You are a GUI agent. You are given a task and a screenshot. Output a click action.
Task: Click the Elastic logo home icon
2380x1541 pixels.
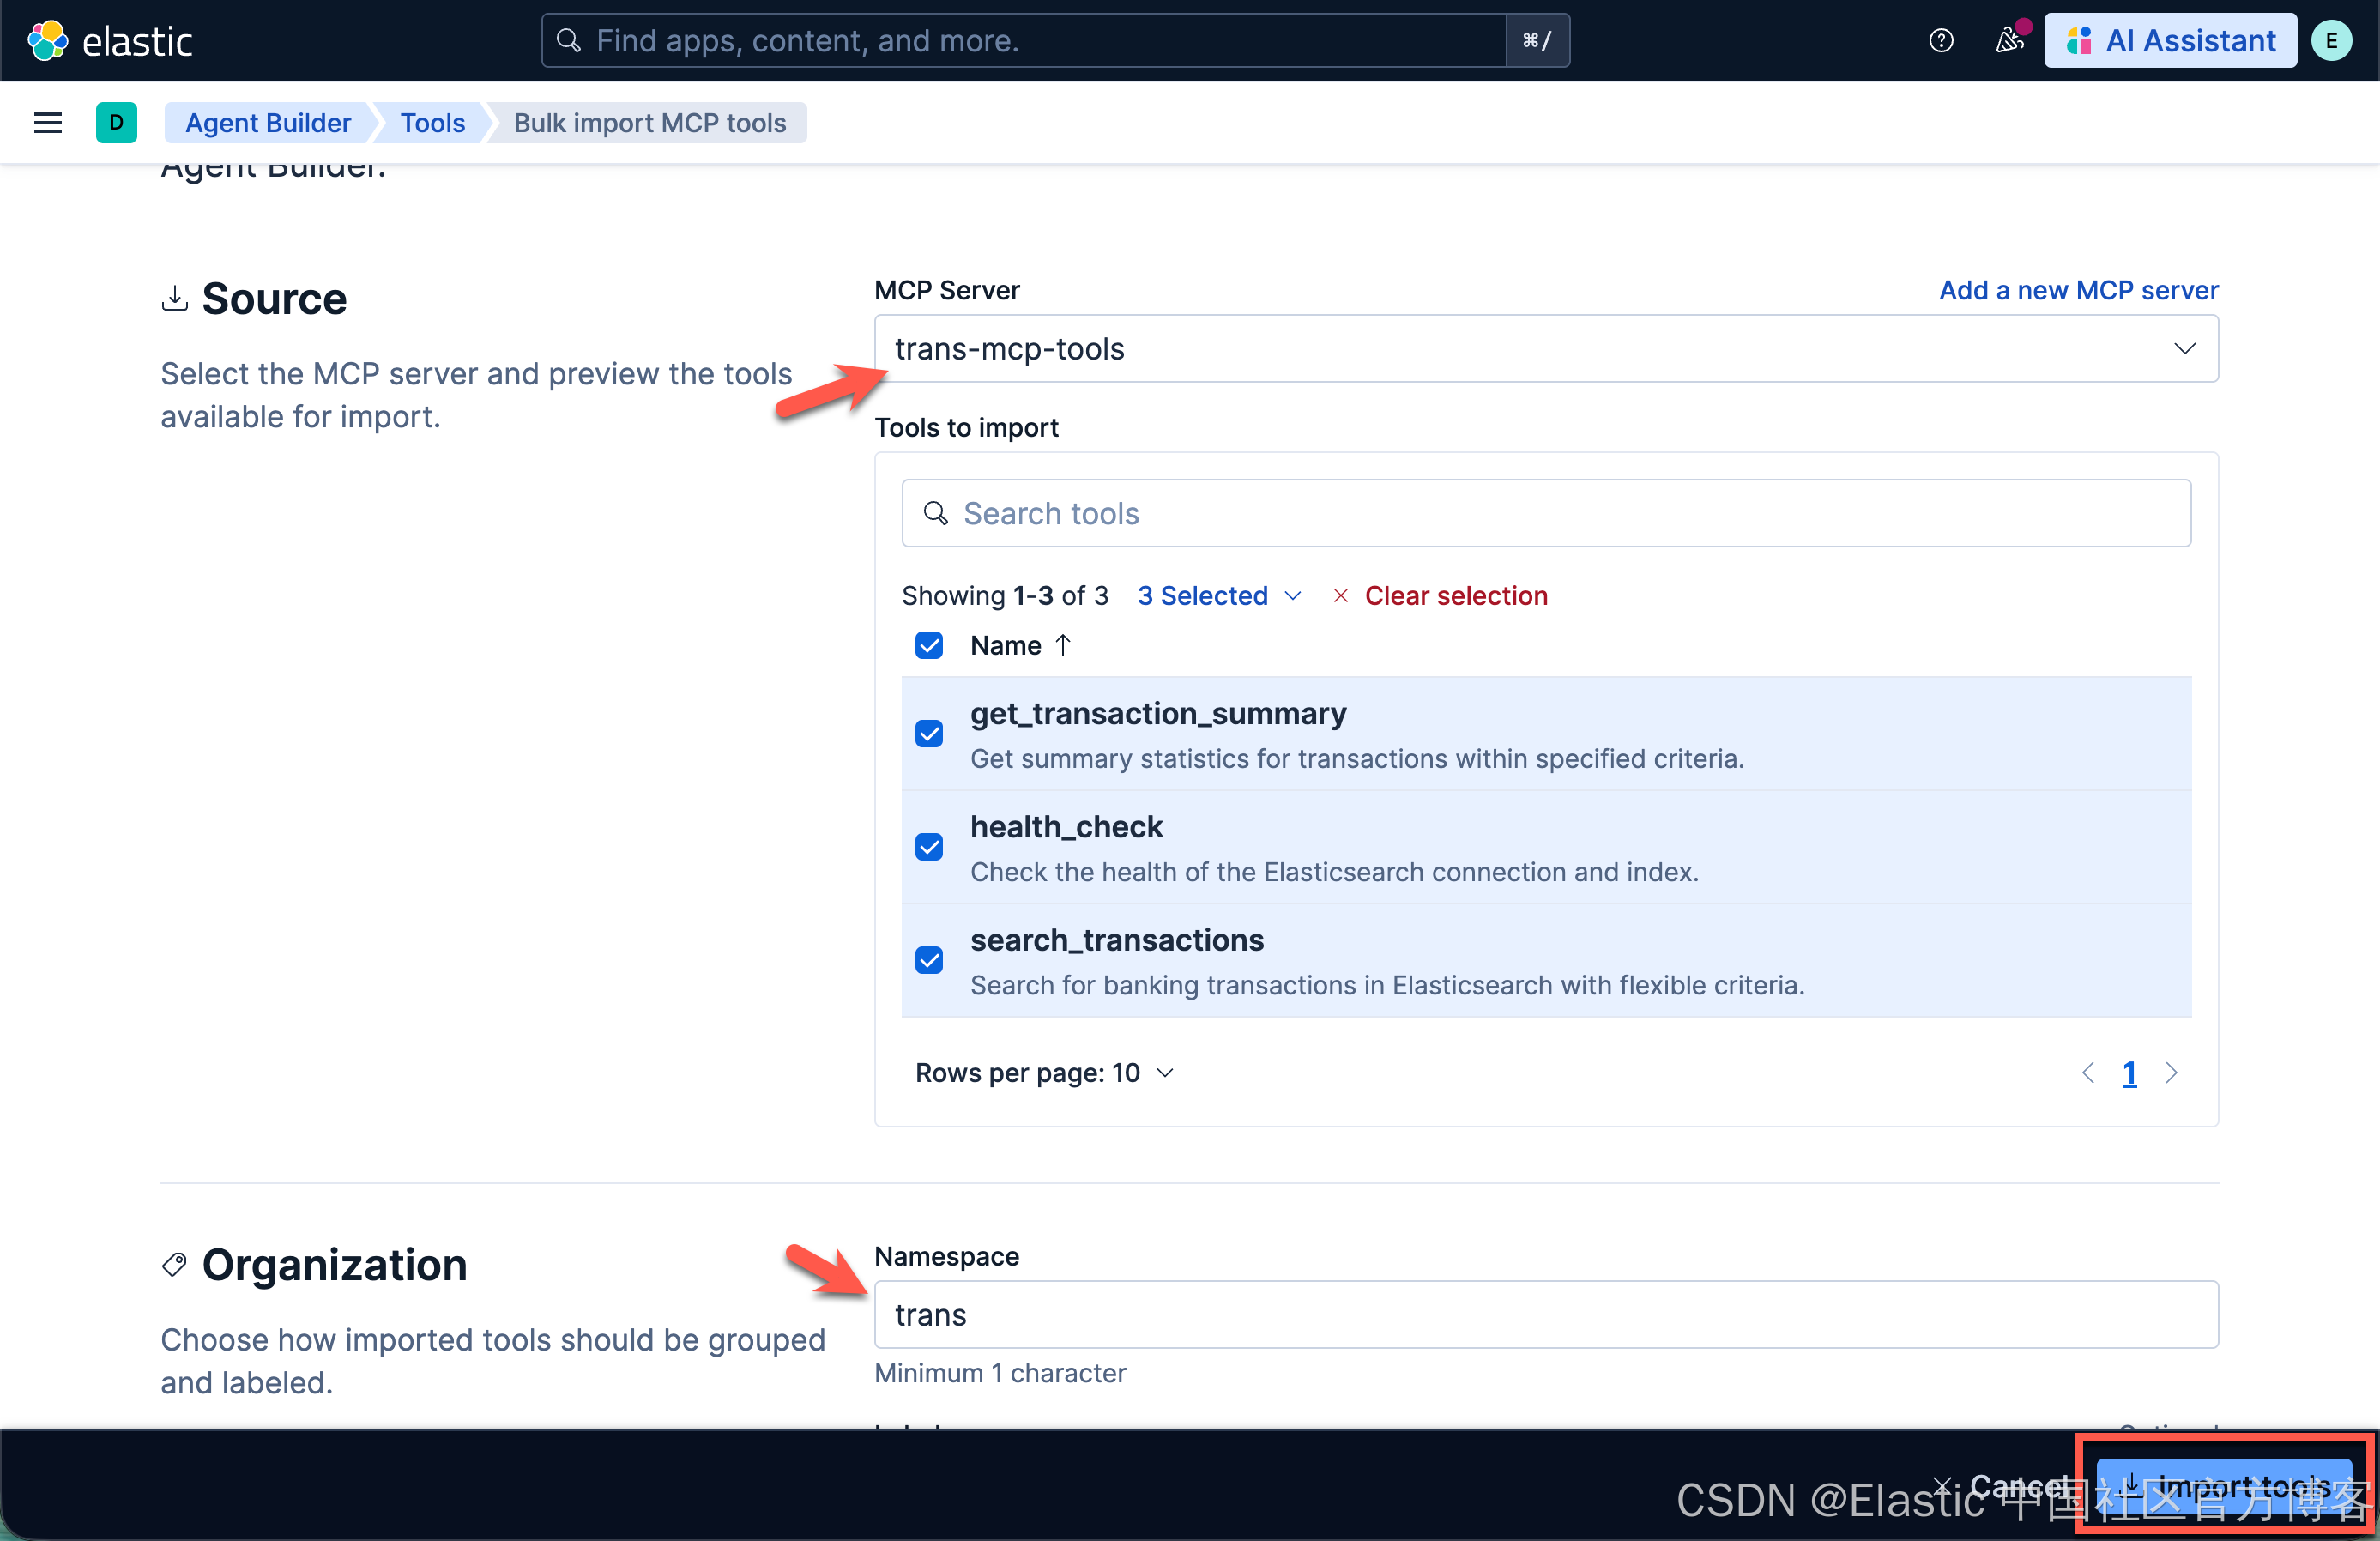47,41
